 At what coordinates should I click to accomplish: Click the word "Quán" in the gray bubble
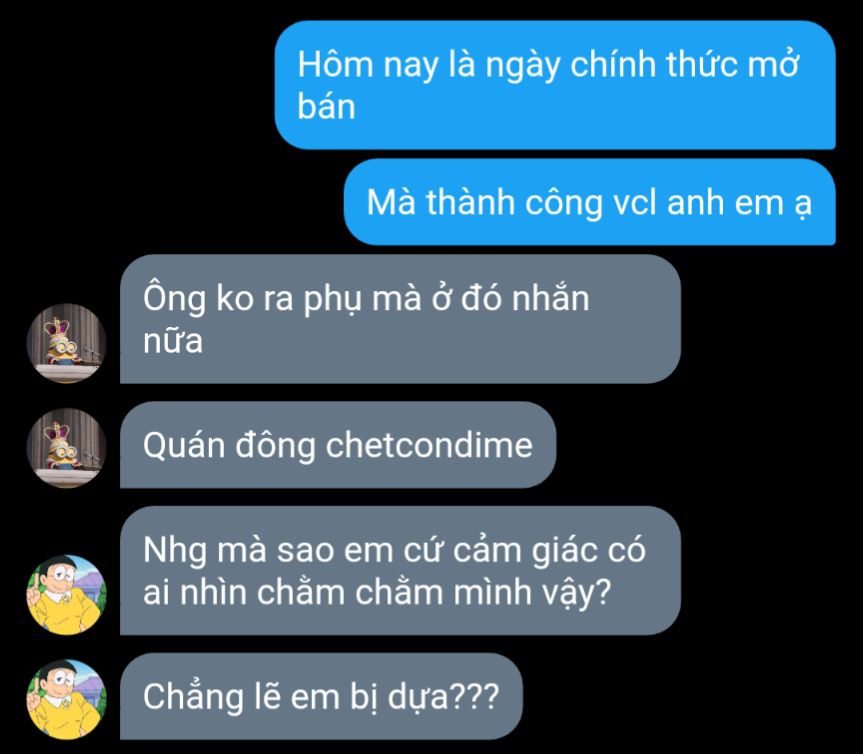[184, 445]
